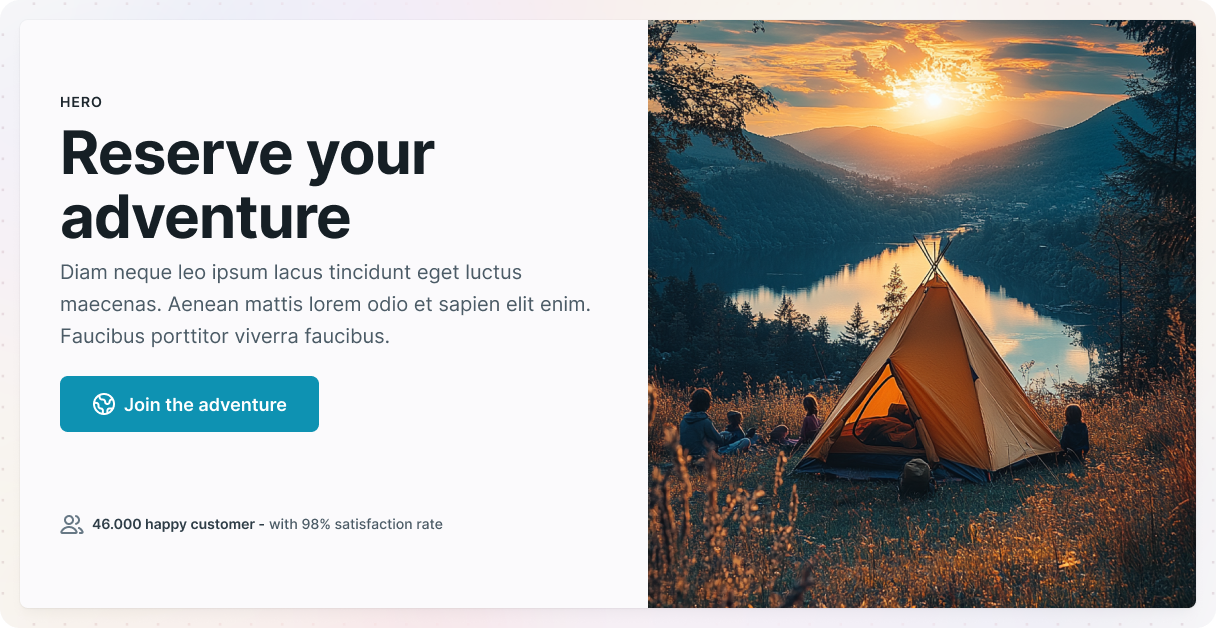Click the Join the adventure button
The image size is (1216, 628).
[189, 404]
